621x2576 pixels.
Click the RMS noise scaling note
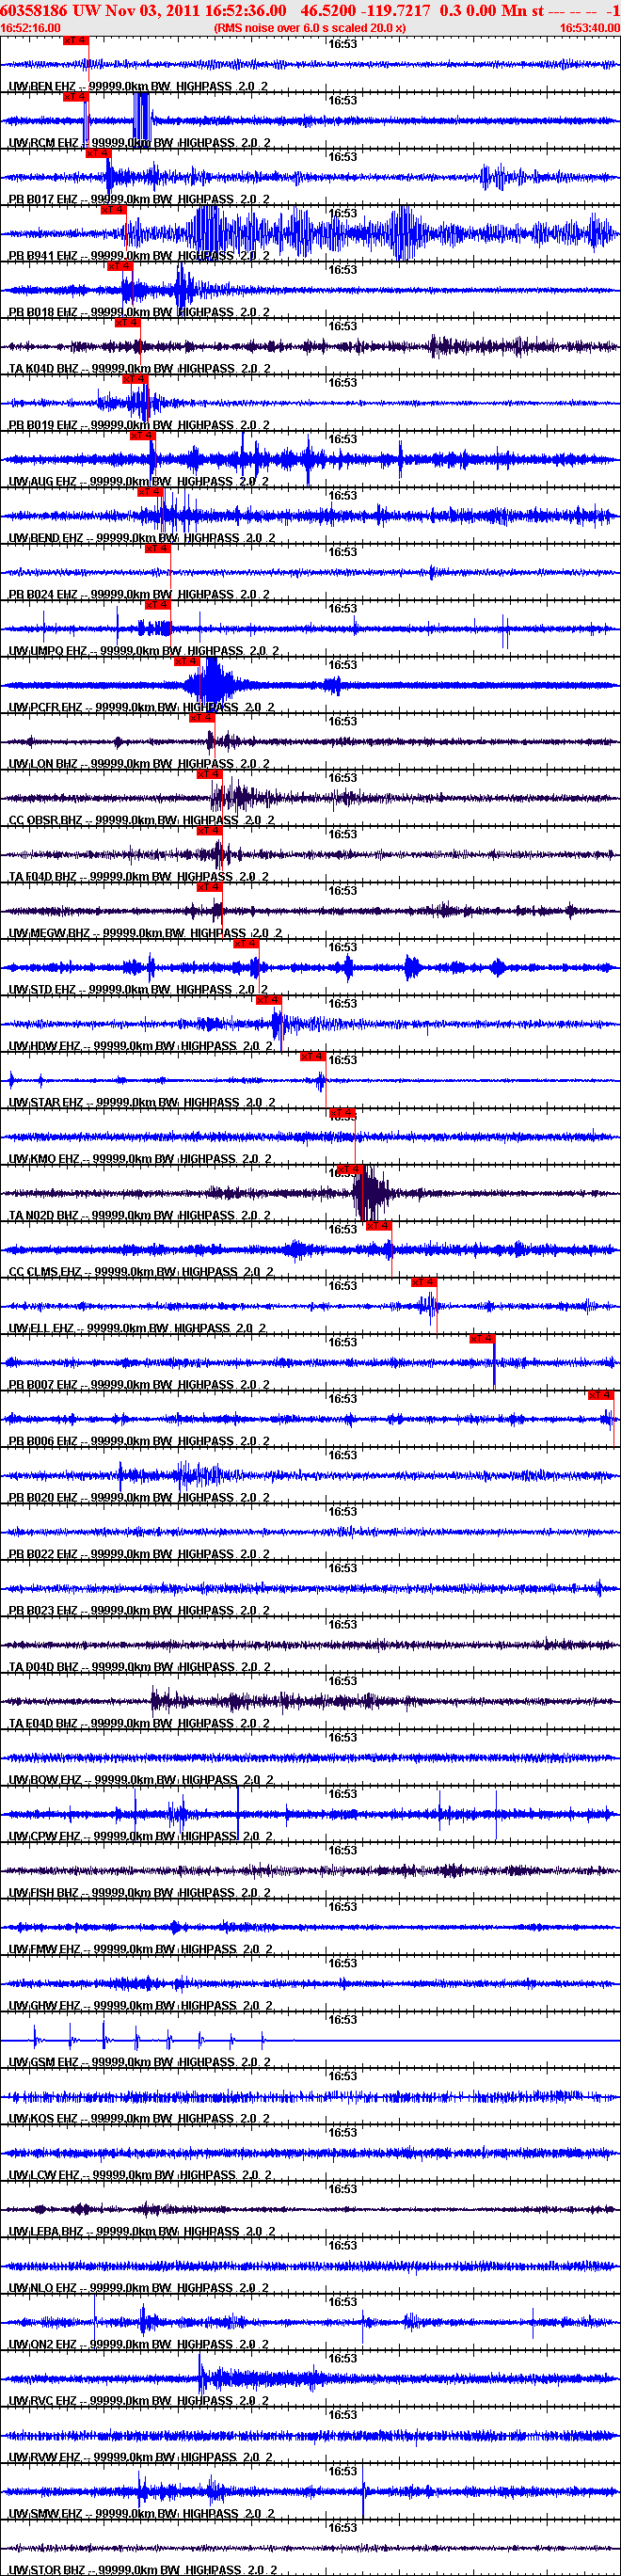coord(310,28)
